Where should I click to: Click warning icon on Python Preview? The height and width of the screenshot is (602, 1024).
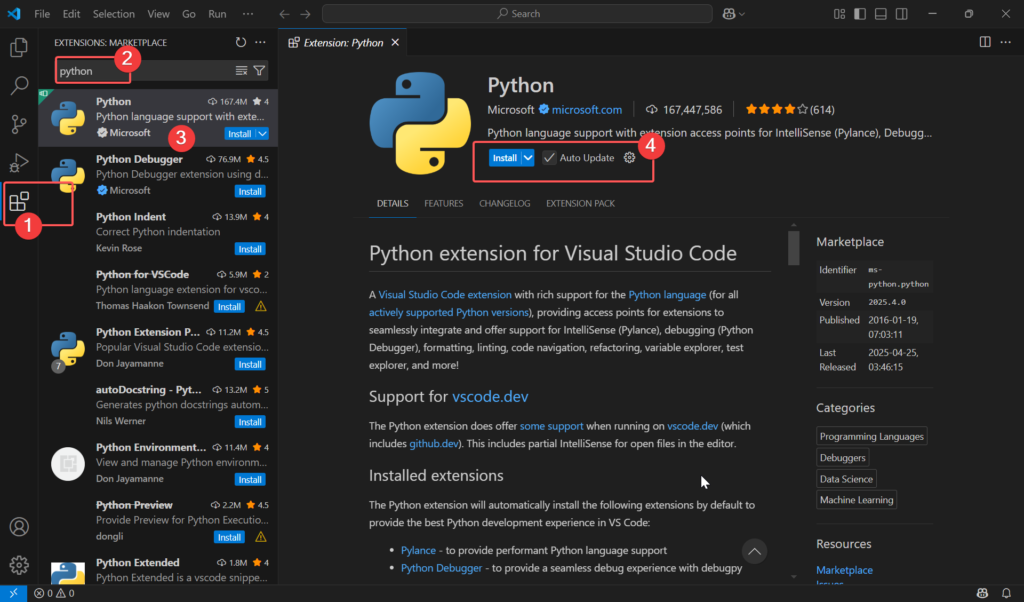(261, 537)
